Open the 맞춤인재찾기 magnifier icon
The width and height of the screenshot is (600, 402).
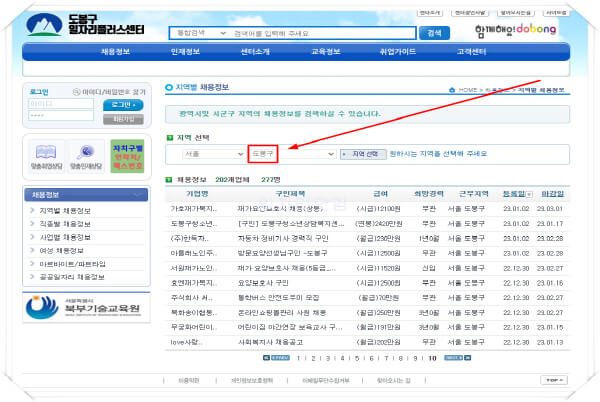pos(86,156)
